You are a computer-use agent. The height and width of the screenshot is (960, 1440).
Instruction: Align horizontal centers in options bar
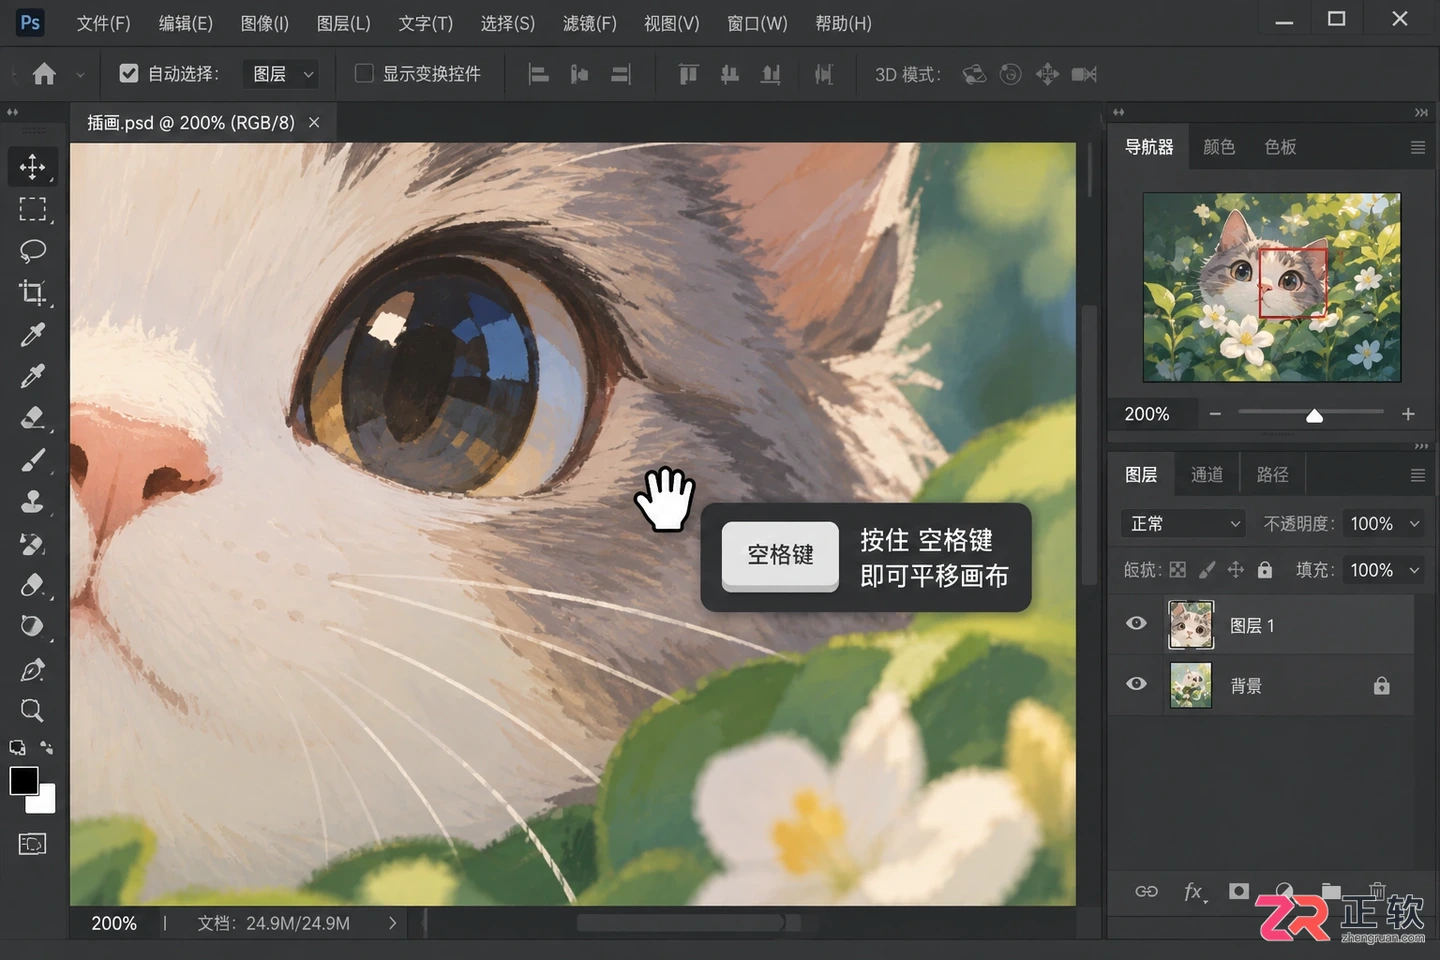(x=579, y=74)
